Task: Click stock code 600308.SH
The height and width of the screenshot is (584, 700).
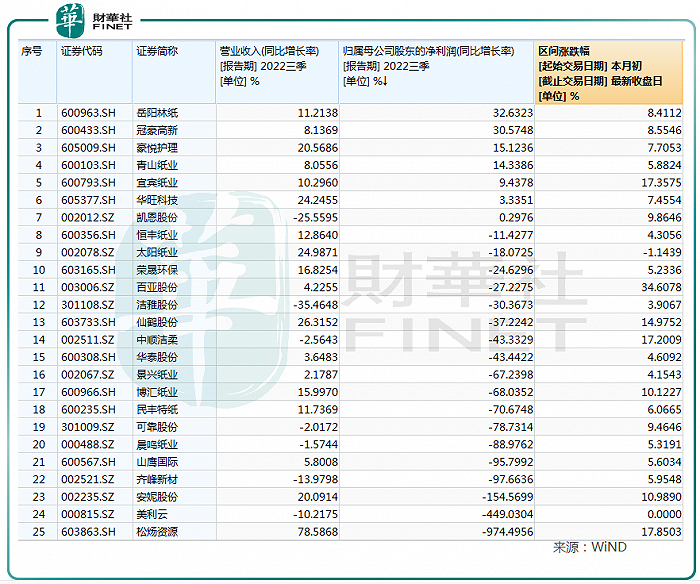Action: (88, 357)
